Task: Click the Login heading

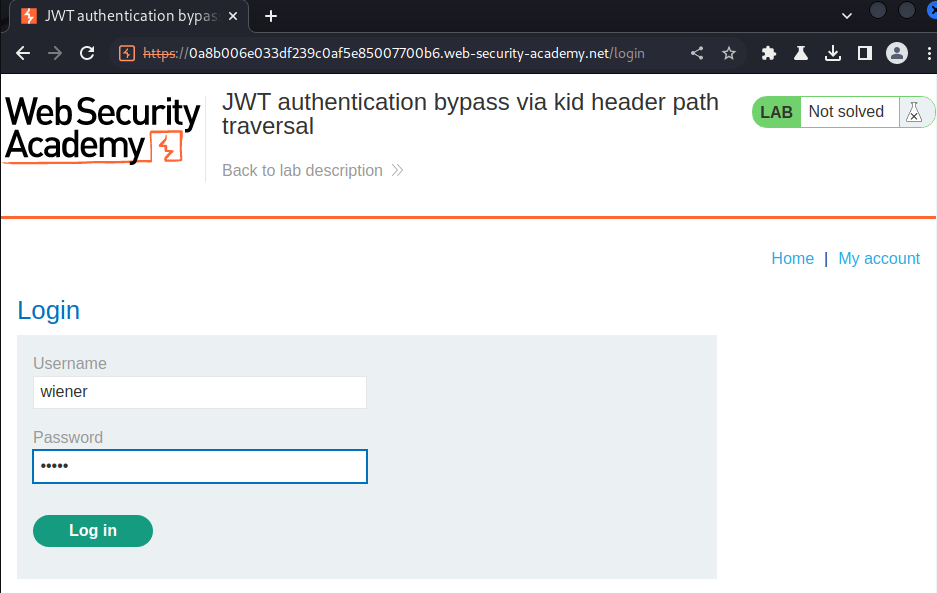Action: coord(48,310)
